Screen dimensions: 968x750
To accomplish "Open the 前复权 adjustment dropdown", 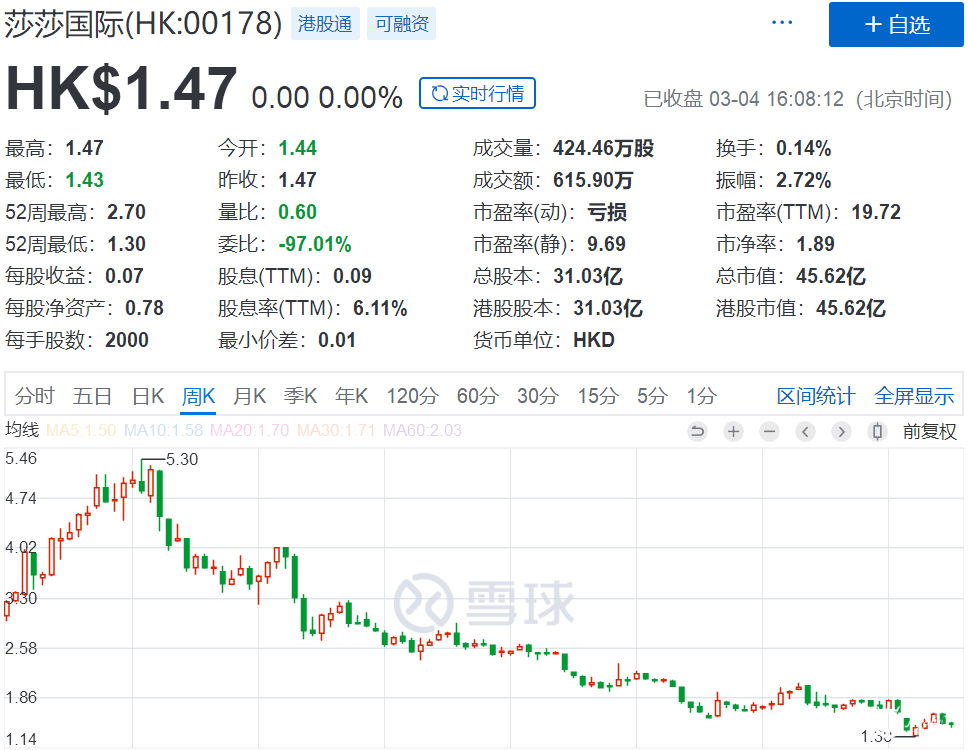I will (929, 432).
